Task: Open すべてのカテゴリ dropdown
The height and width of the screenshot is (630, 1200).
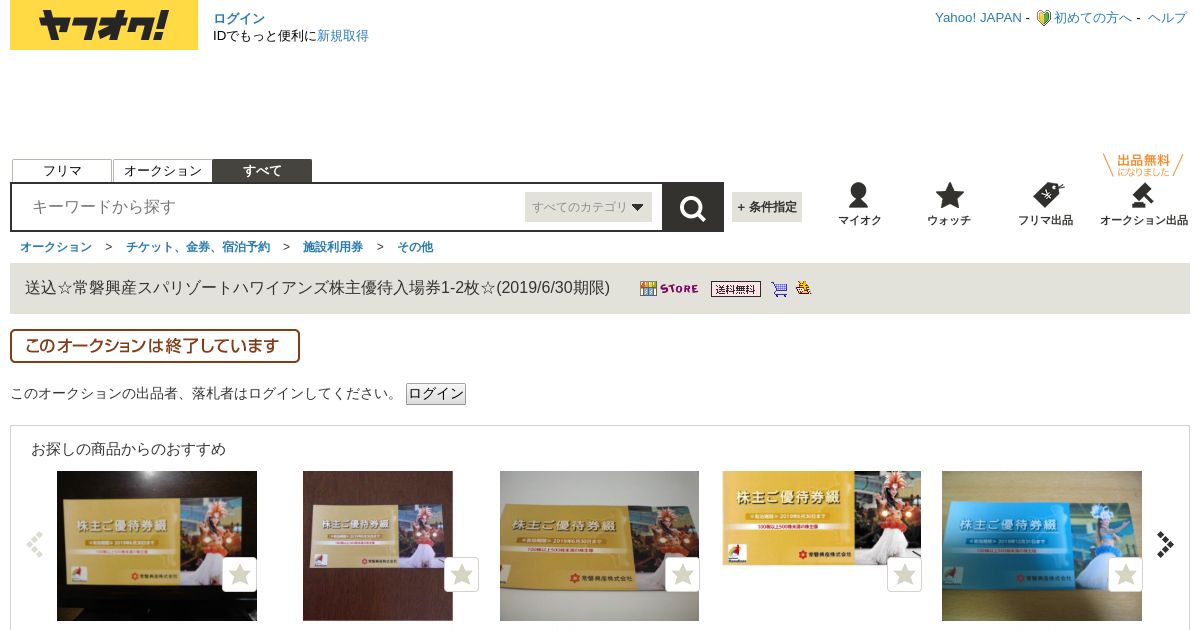Action: [588, 207]
